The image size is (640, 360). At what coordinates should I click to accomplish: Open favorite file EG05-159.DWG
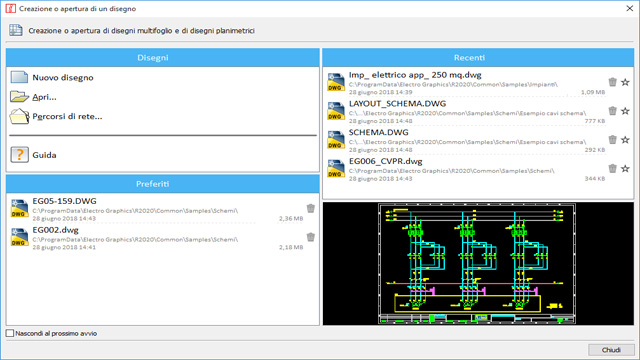(x=64, y=201)
